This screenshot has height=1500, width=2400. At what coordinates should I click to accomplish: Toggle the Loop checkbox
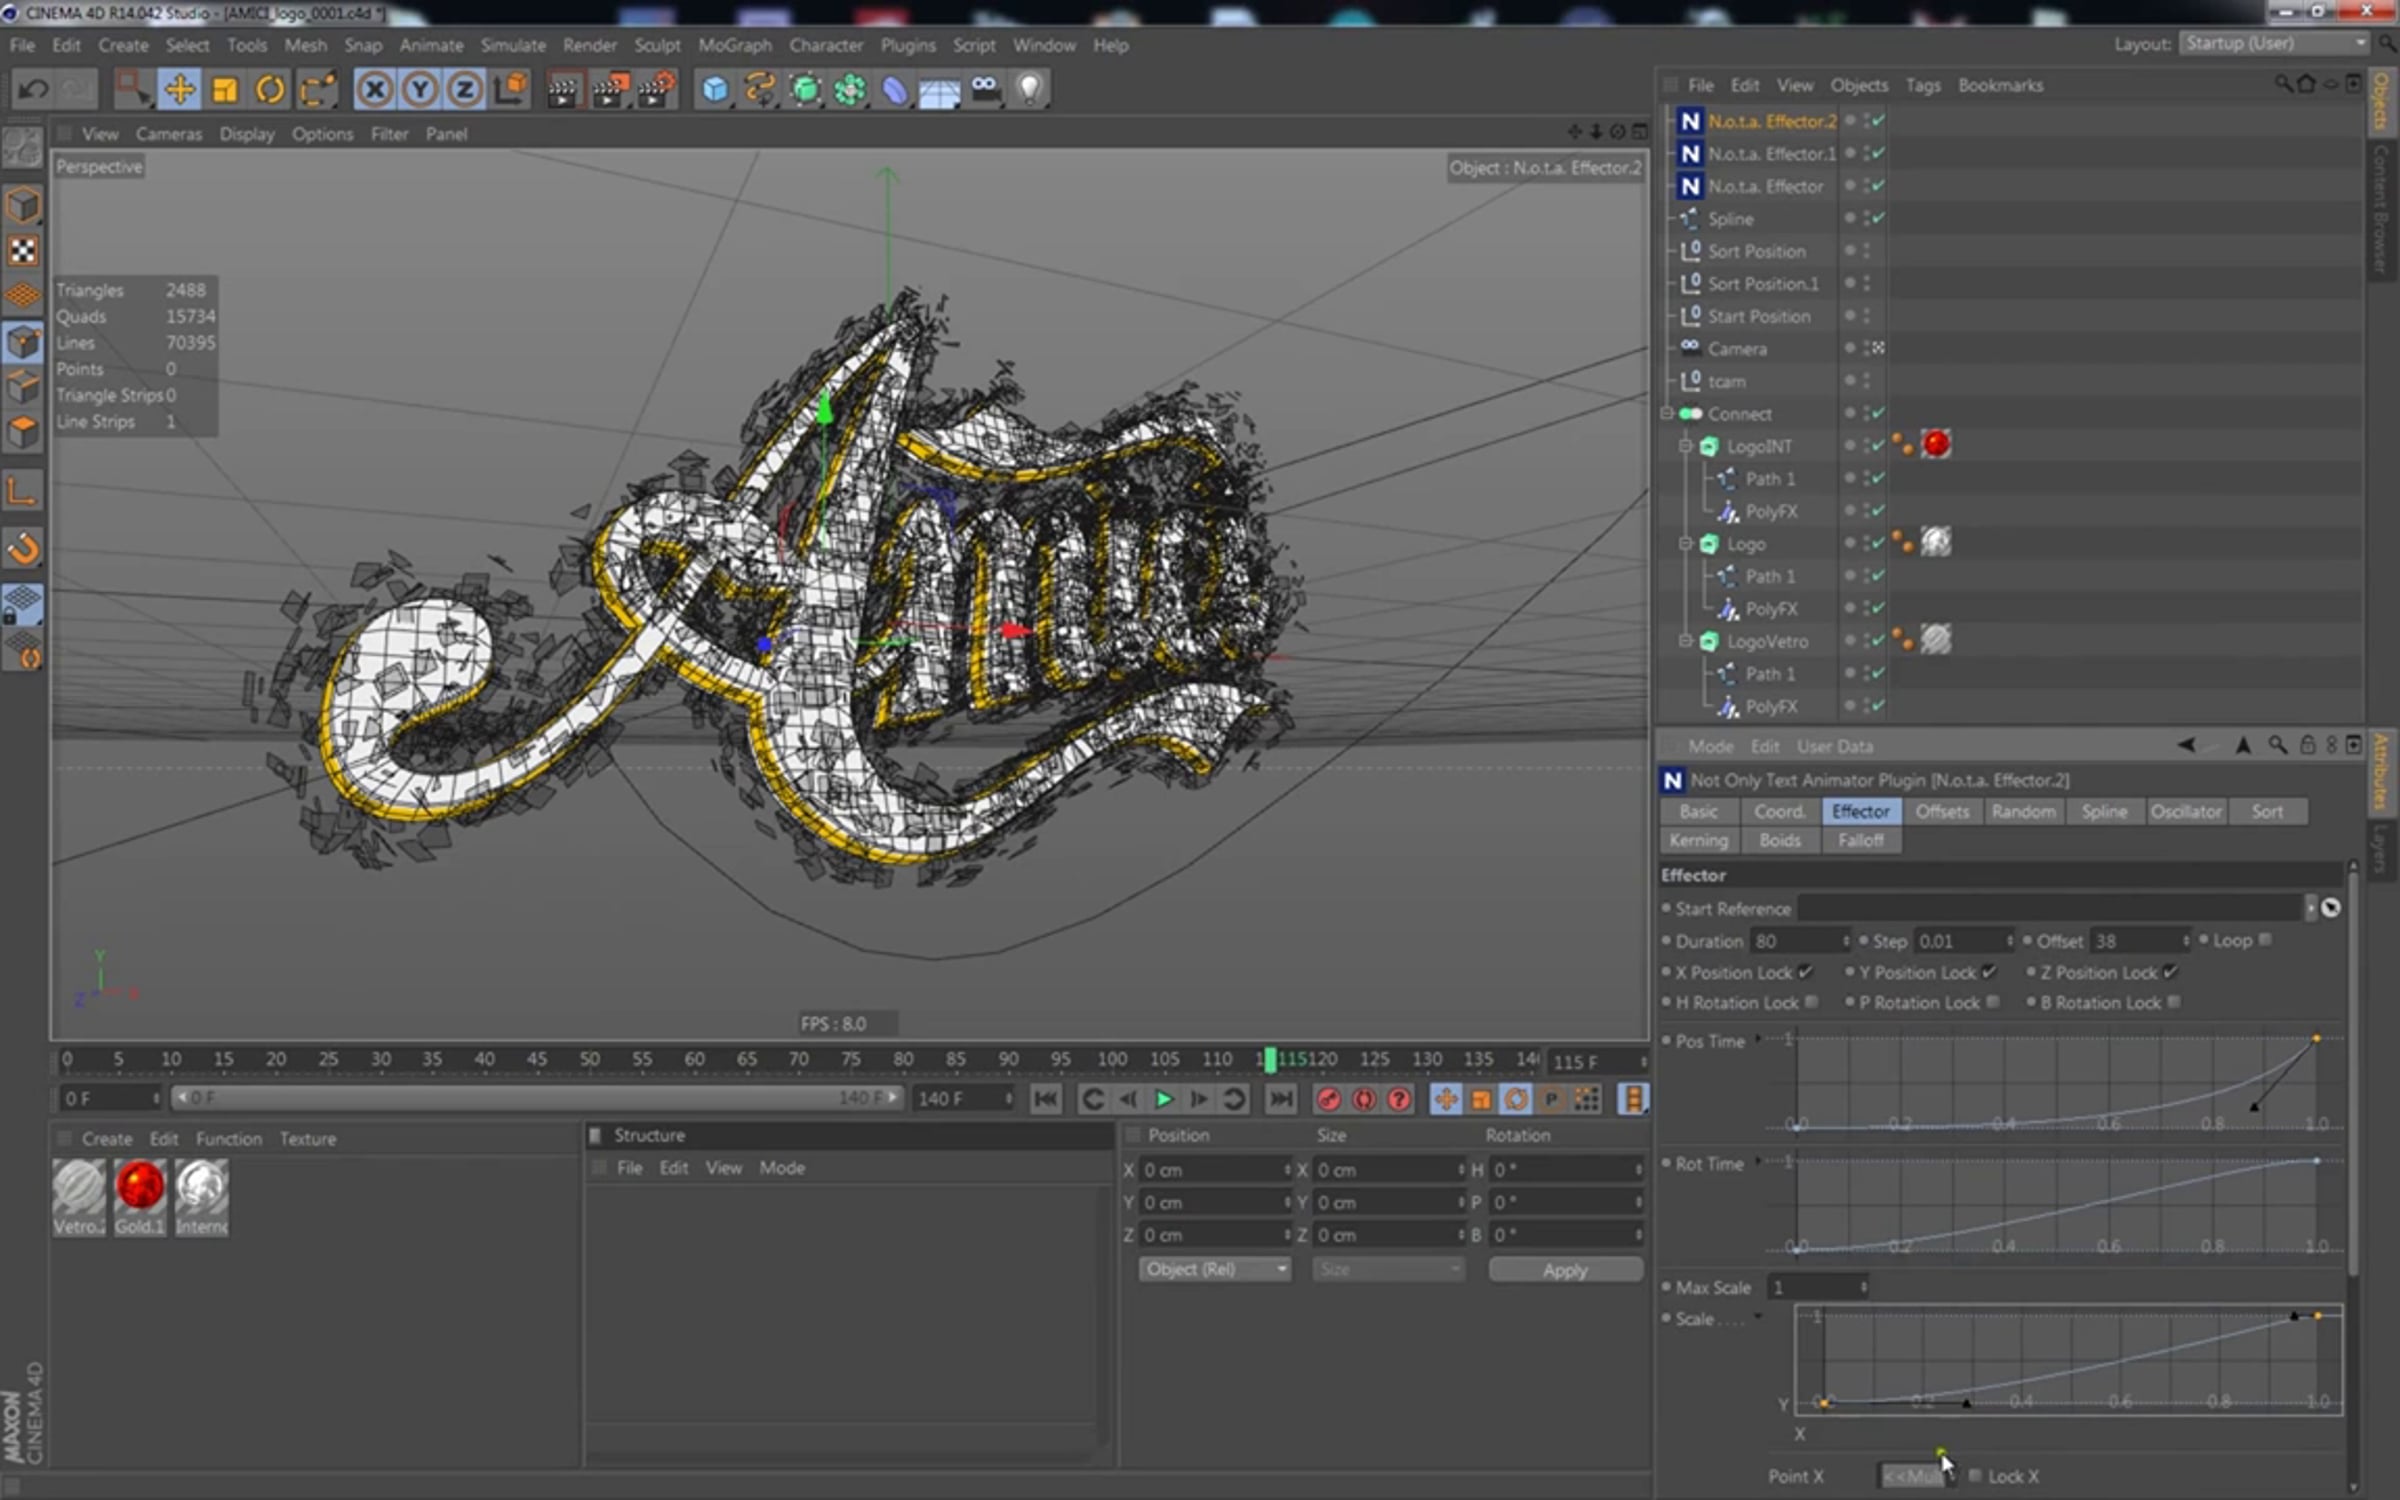click(2266, 940)
